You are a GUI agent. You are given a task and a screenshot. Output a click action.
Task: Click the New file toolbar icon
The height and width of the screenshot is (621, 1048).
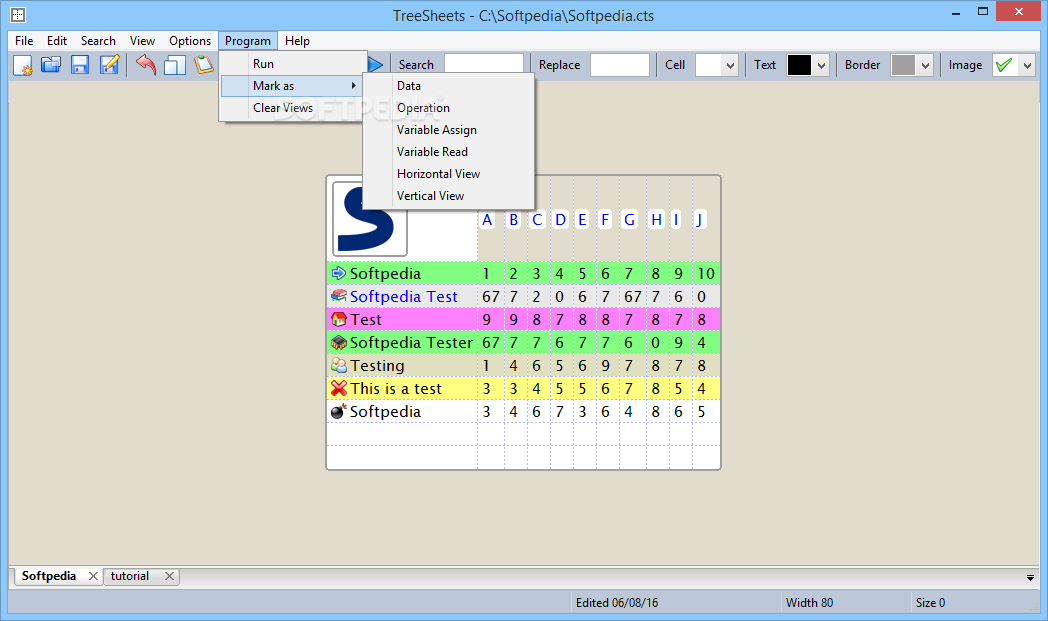(22, 65)
